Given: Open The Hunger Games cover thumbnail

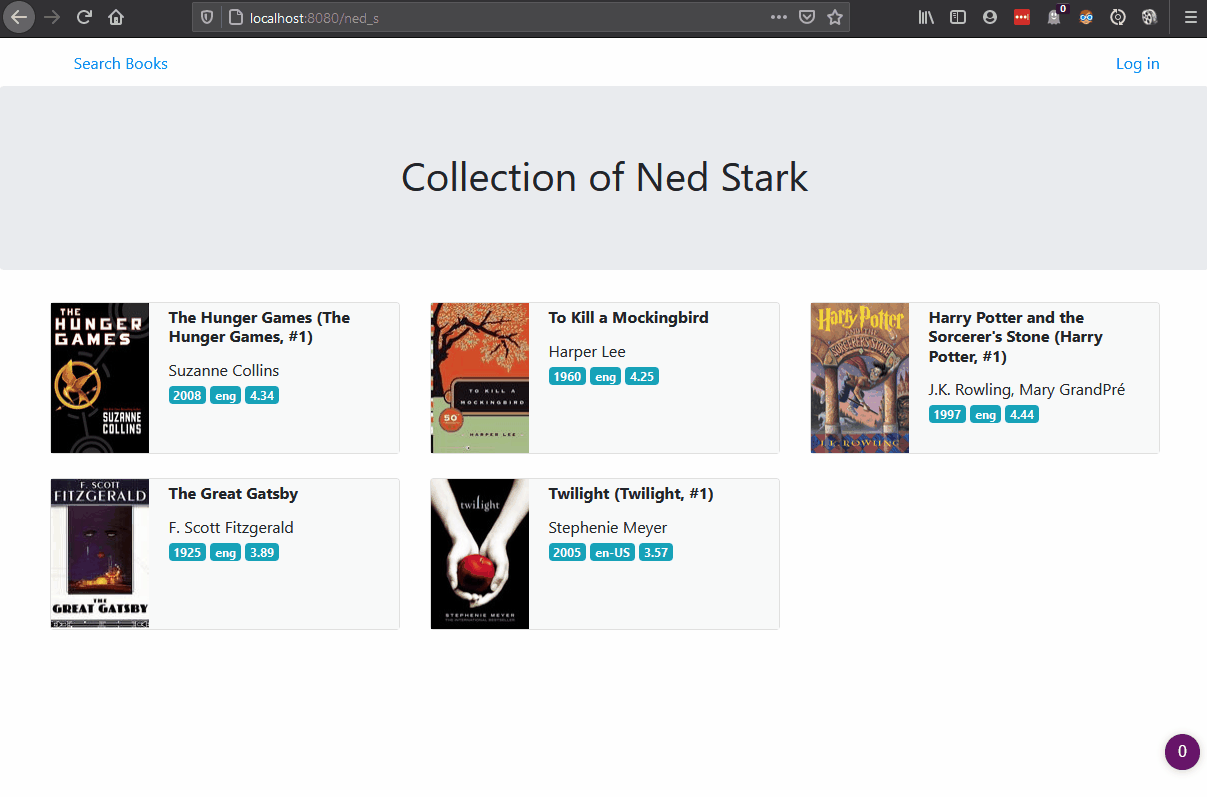Looking at the screenshot, I should point(100,378).
